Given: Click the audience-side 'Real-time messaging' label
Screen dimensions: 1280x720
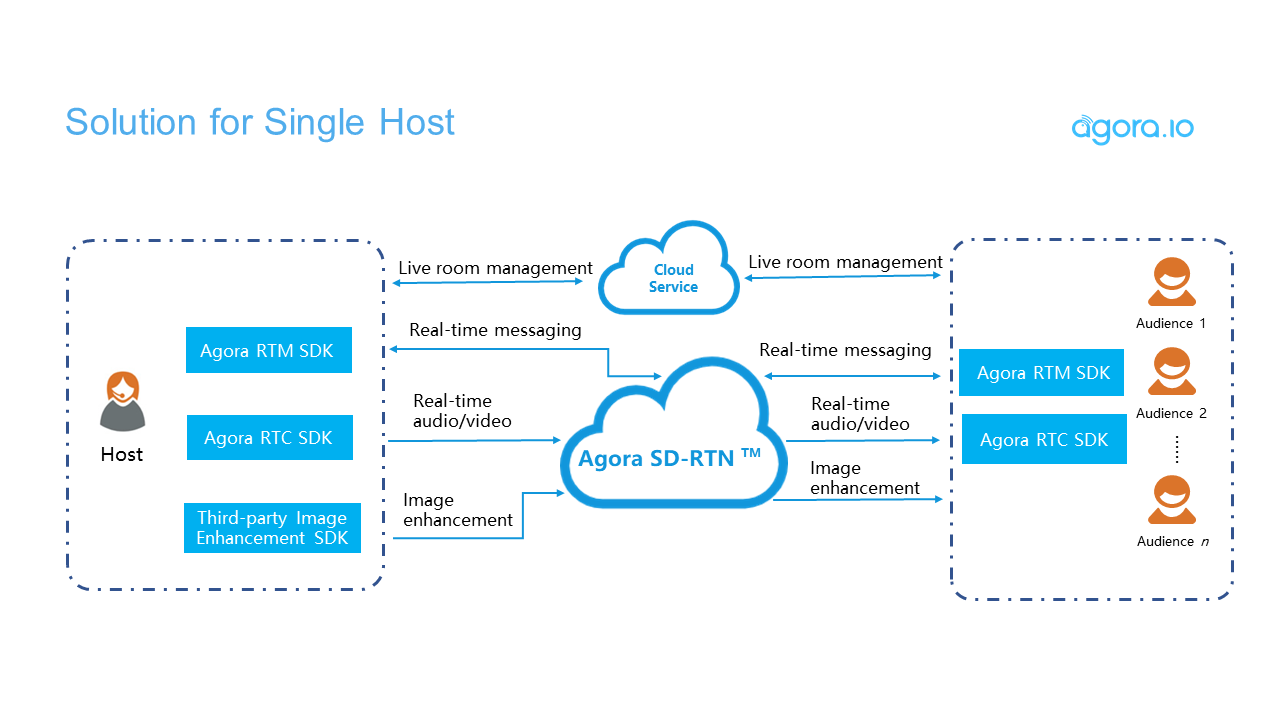Looking at the screenshot, I should coord(845,350).
